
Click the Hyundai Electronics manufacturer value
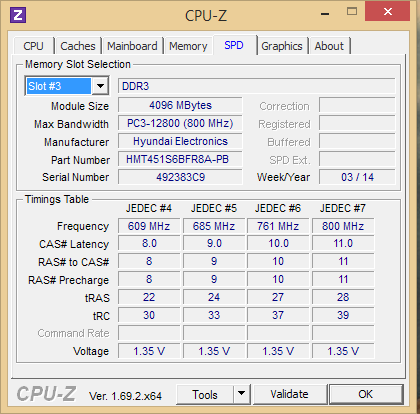point(180,141)
